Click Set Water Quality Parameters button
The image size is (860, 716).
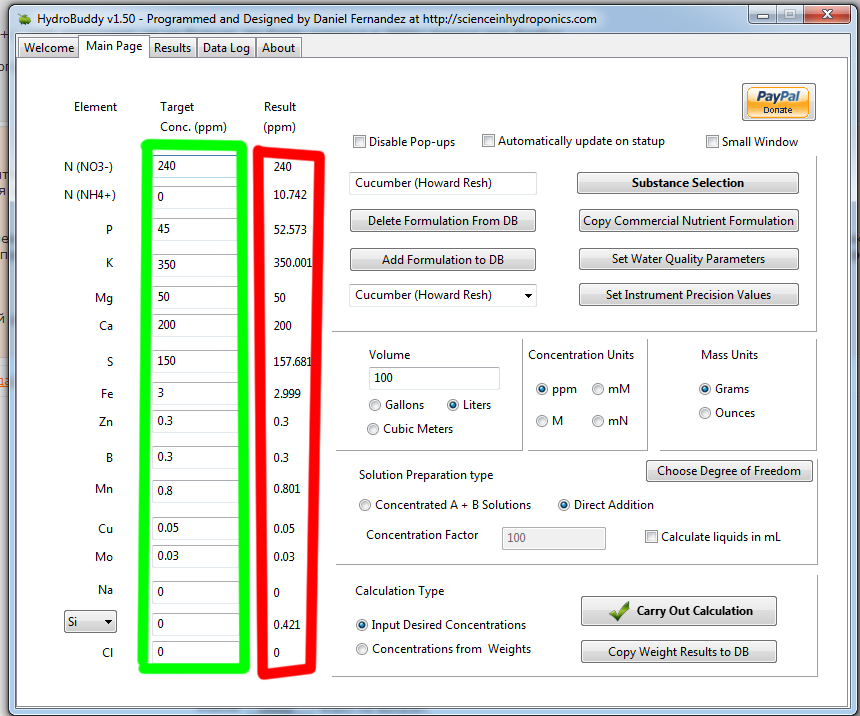point(688,259)
